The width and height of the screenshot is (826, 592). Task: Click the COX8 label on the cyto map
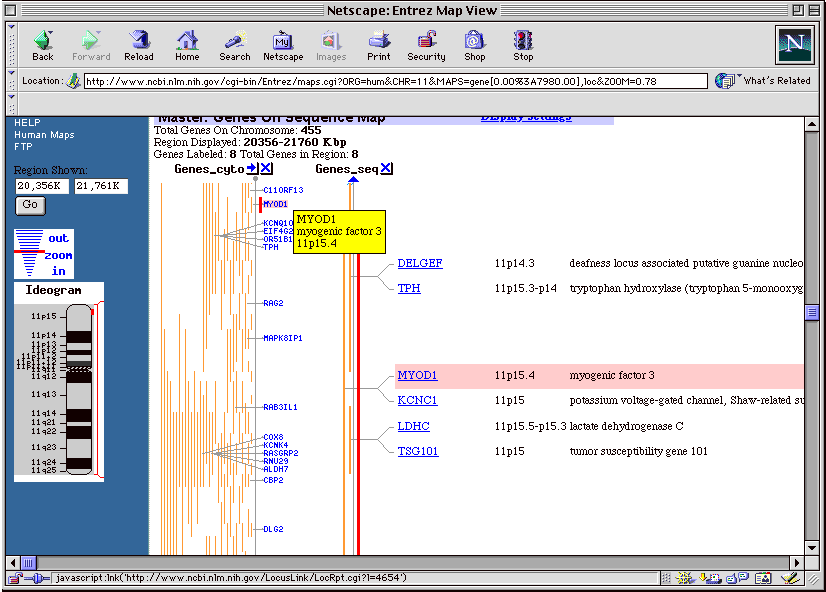[273, 437]
